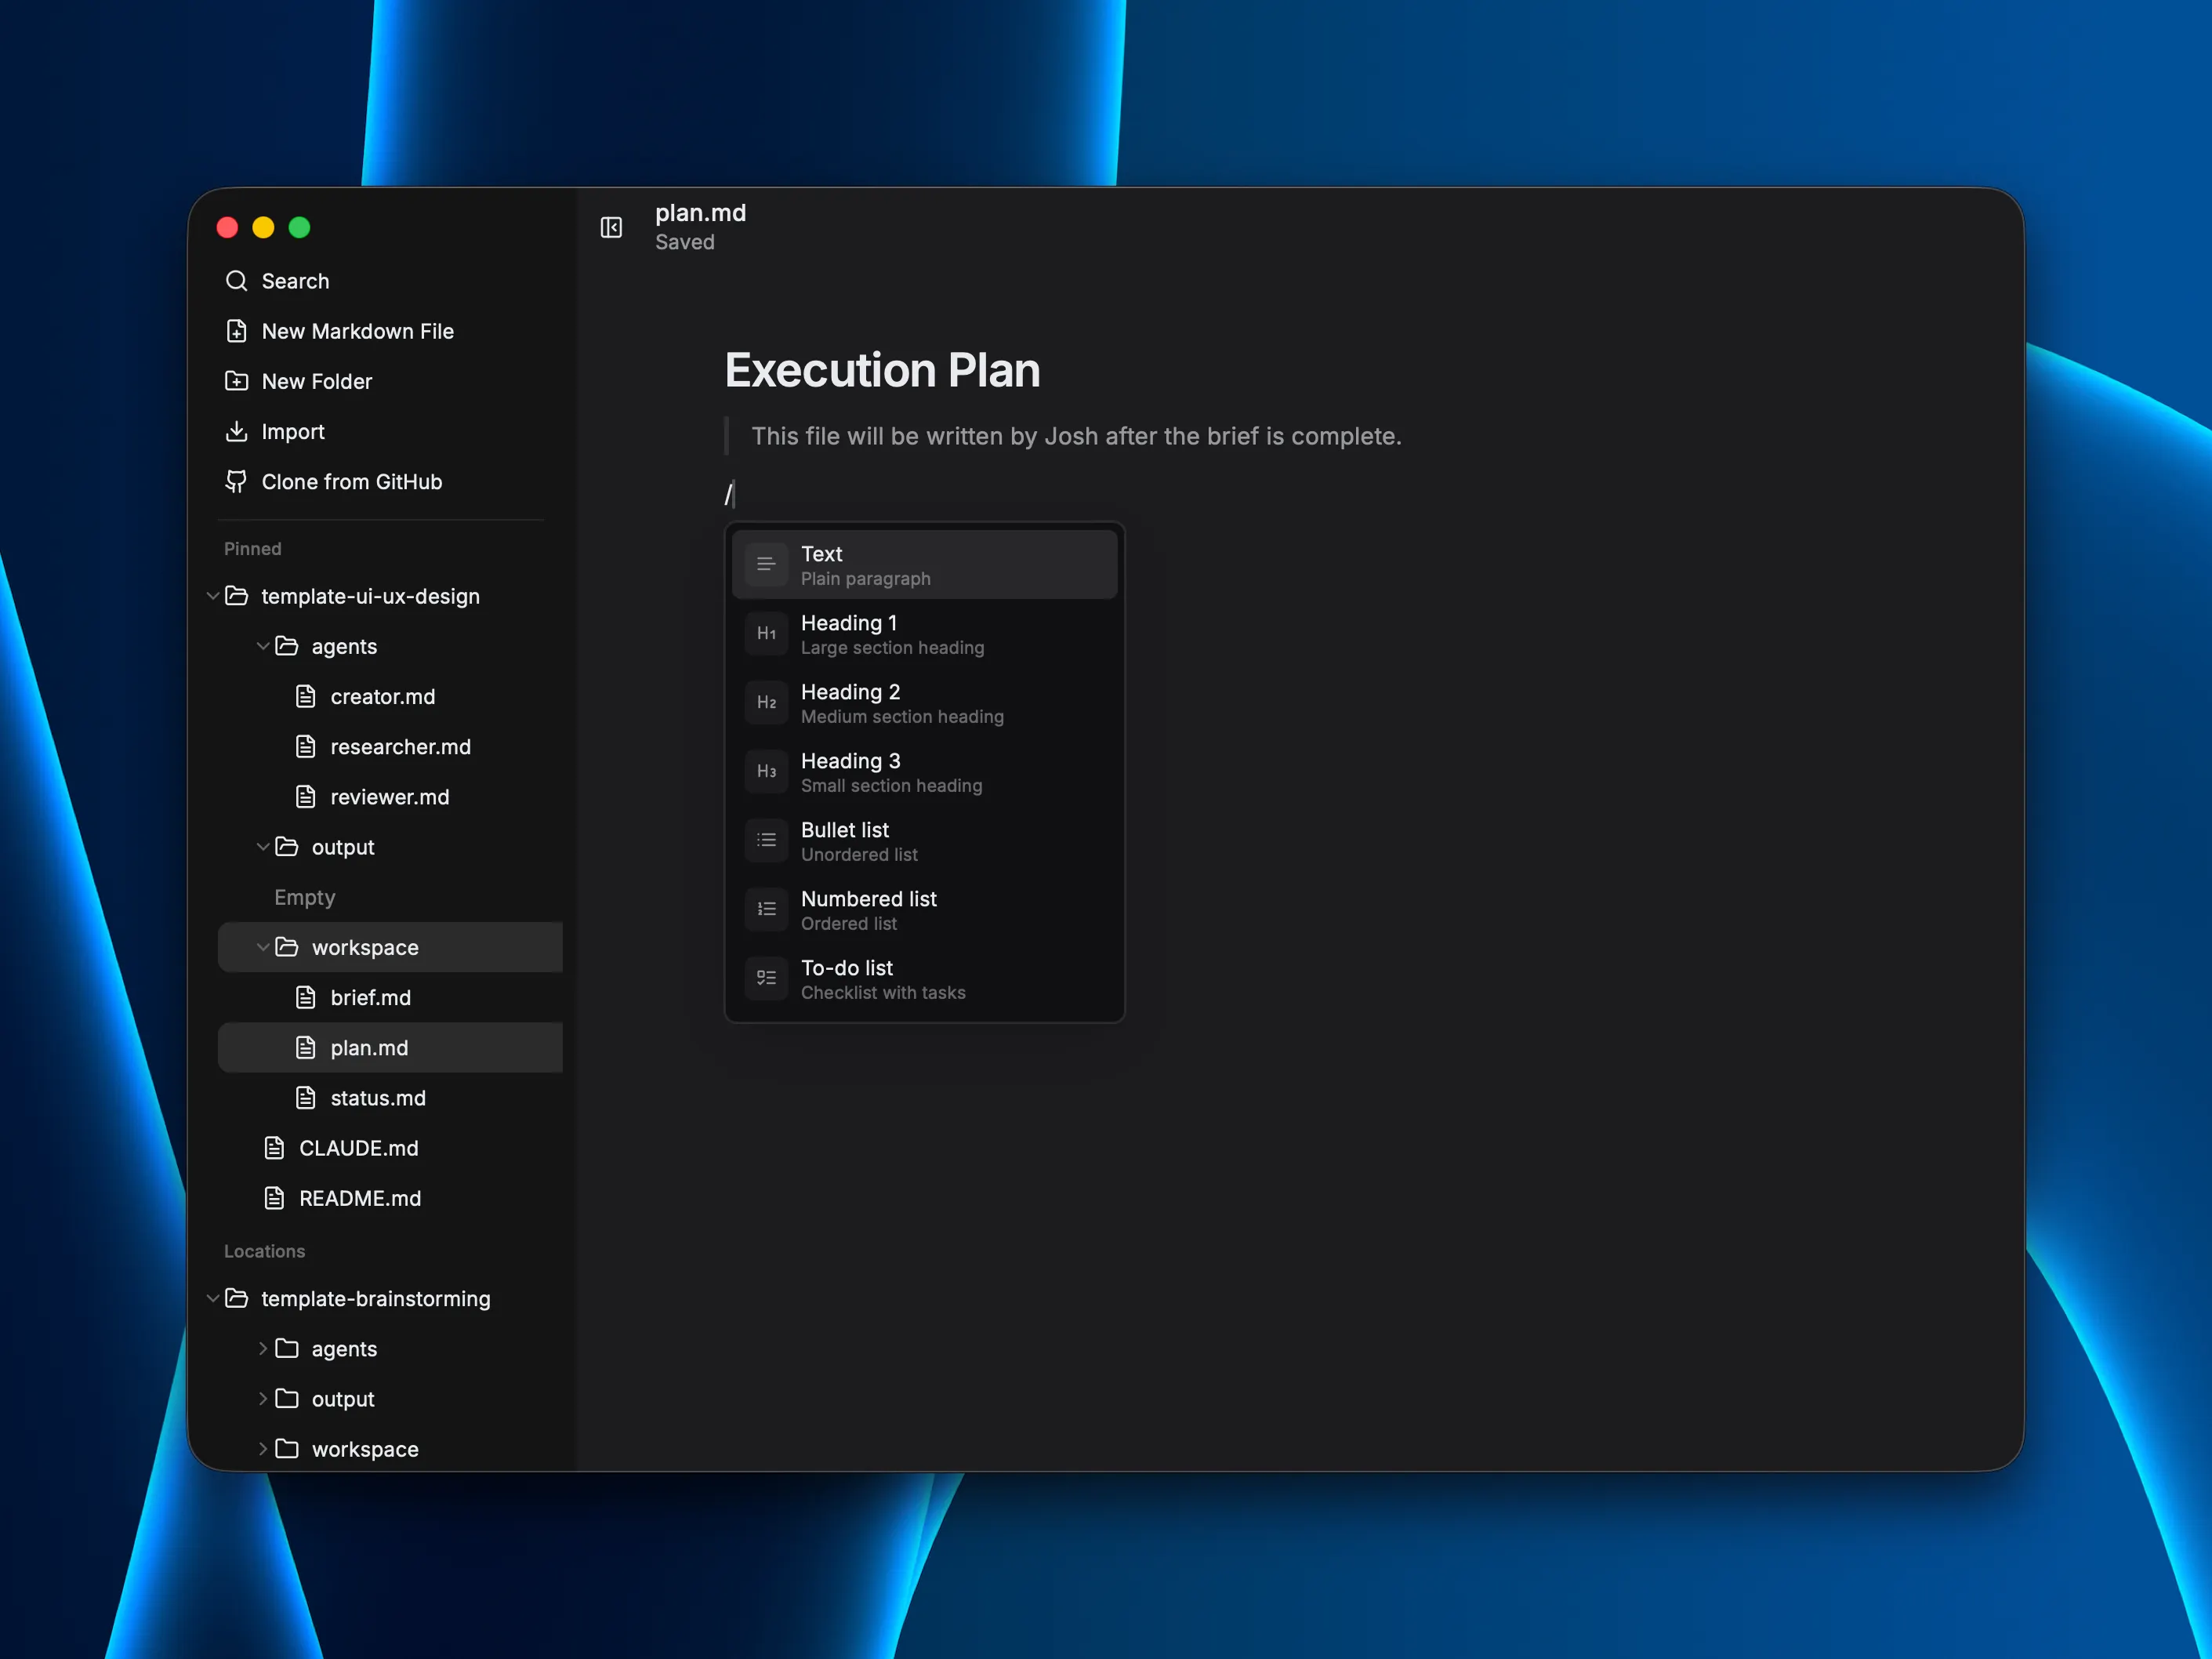The width and height of the screenshot is (2212, 1659).
Task: Click the file icon beside status.md
Action: (306, 1097)
